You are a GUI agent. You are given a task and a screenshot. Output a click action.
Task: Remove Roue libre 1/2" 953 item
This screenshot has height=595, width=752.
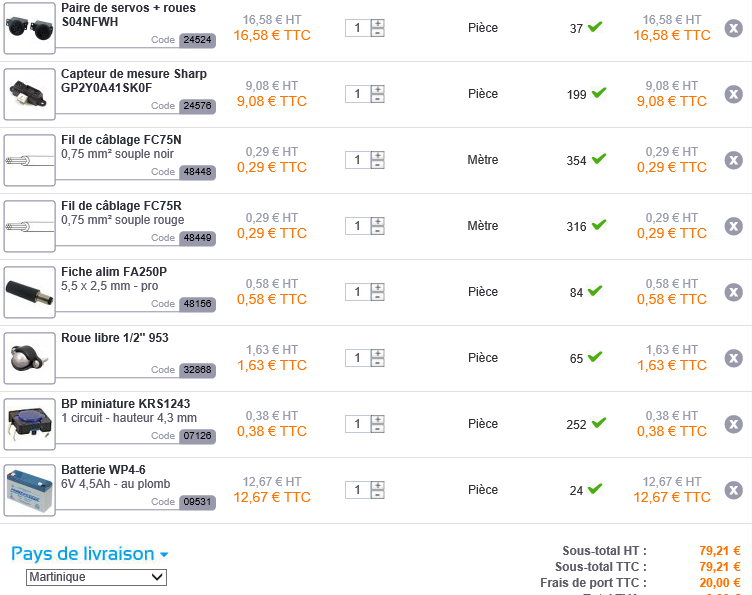tap(733, 358)
